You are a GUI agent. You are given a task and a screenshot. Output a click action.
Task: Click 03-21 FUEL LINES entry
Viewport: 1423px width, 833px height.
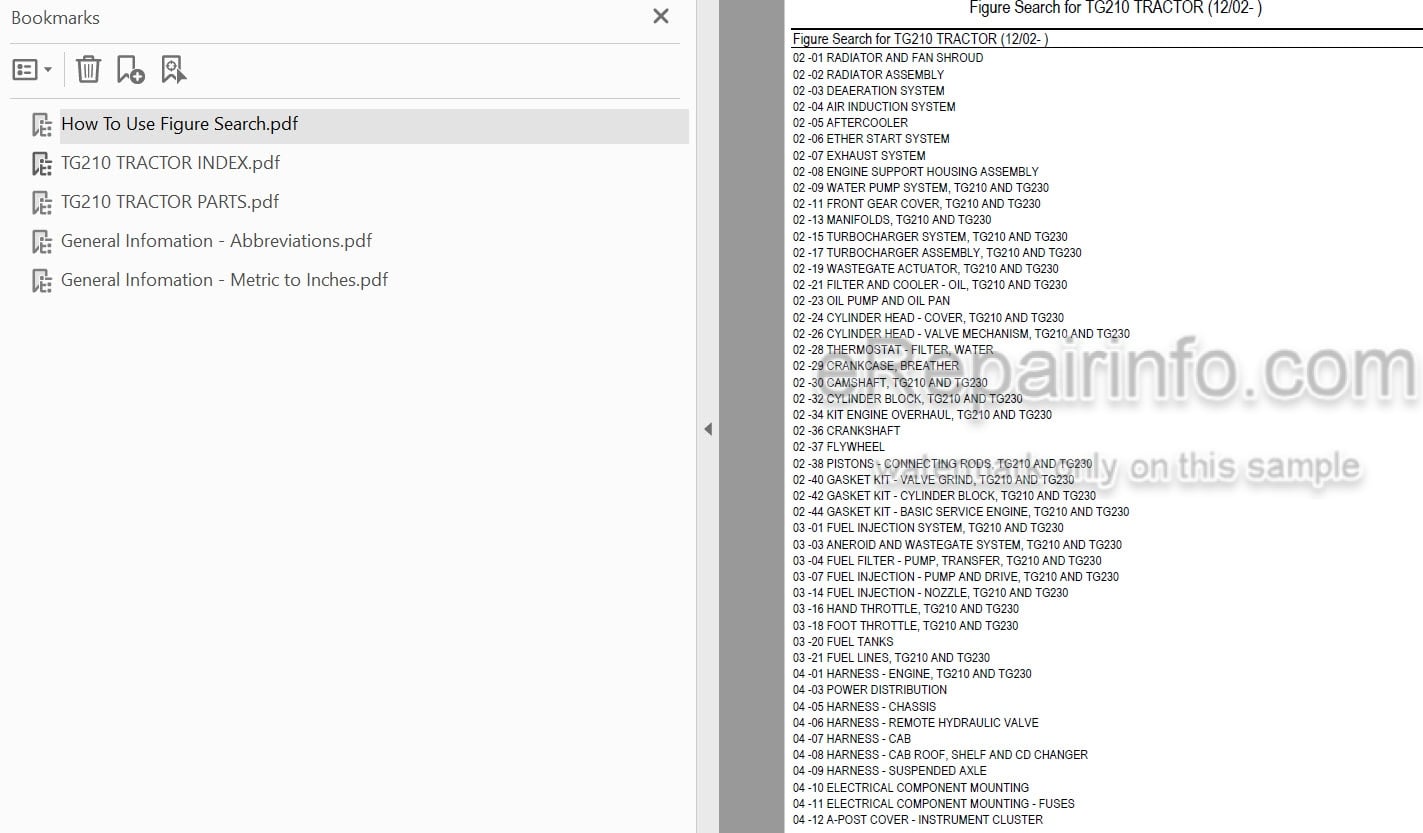pos(891,658)
